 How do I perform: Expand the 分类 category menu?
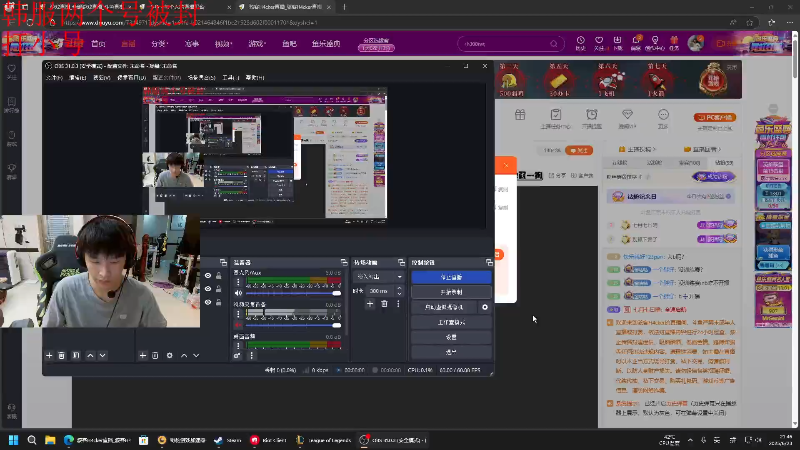pos(159,44)
